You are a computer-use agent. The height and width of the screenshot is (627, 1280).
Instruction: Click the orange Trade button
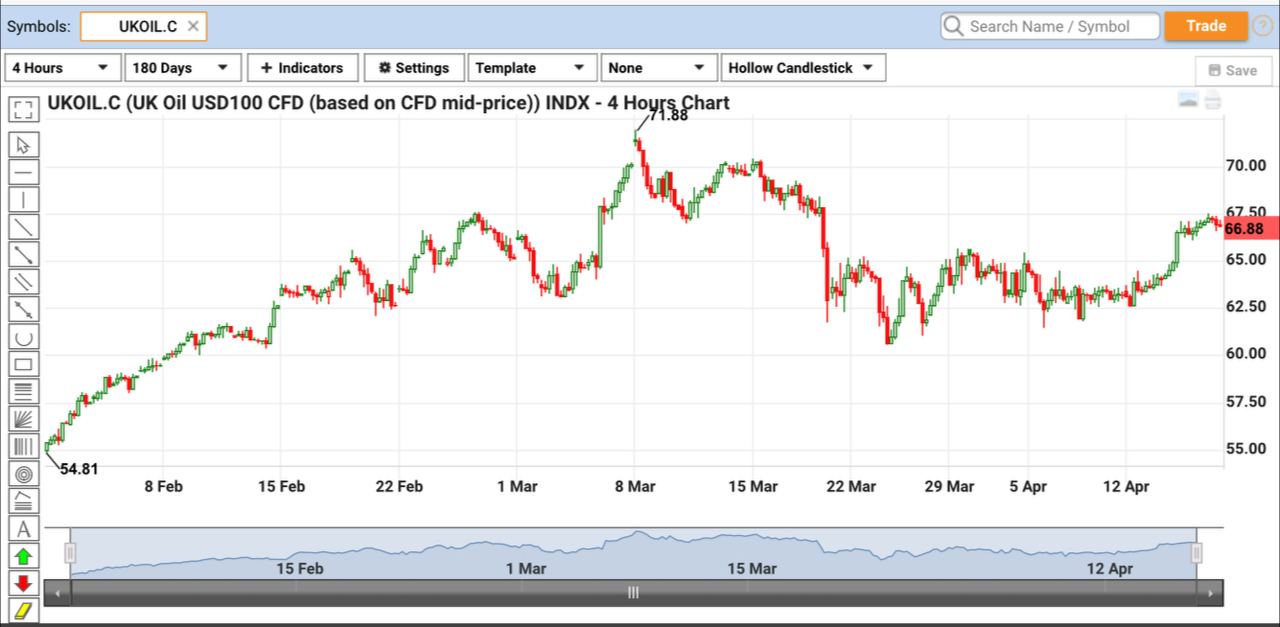1206,26
